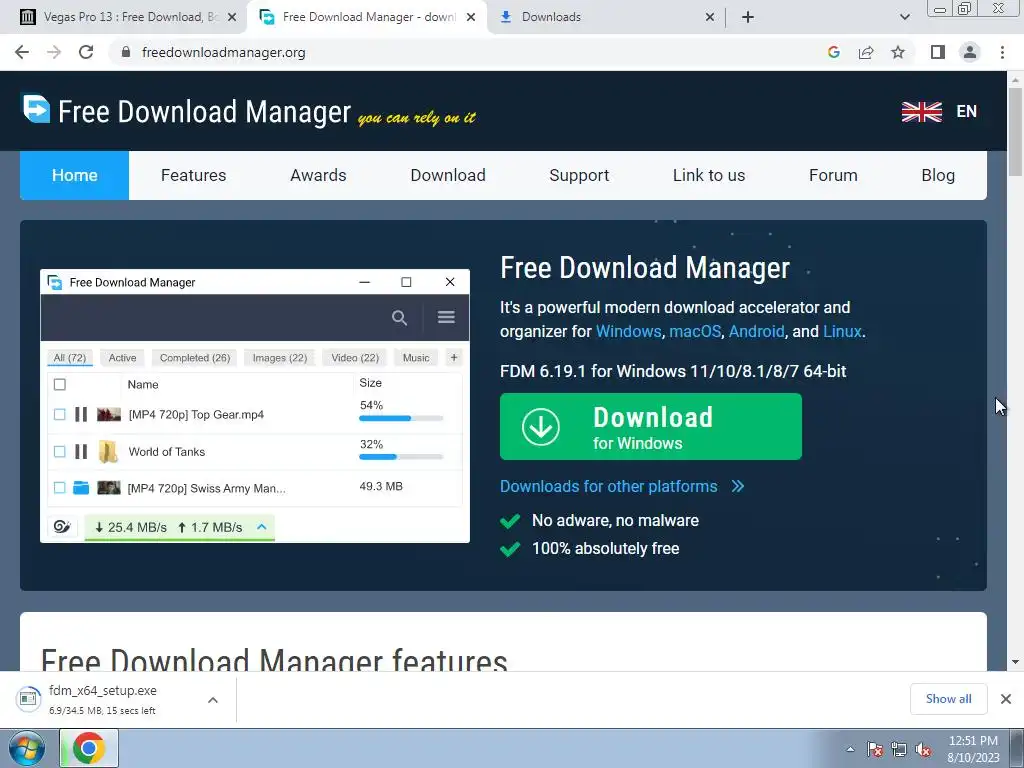Screen dimensions: 1024x768
Task: Tick the Top Gear.mp4 checkbox
Action: (59, 414)
